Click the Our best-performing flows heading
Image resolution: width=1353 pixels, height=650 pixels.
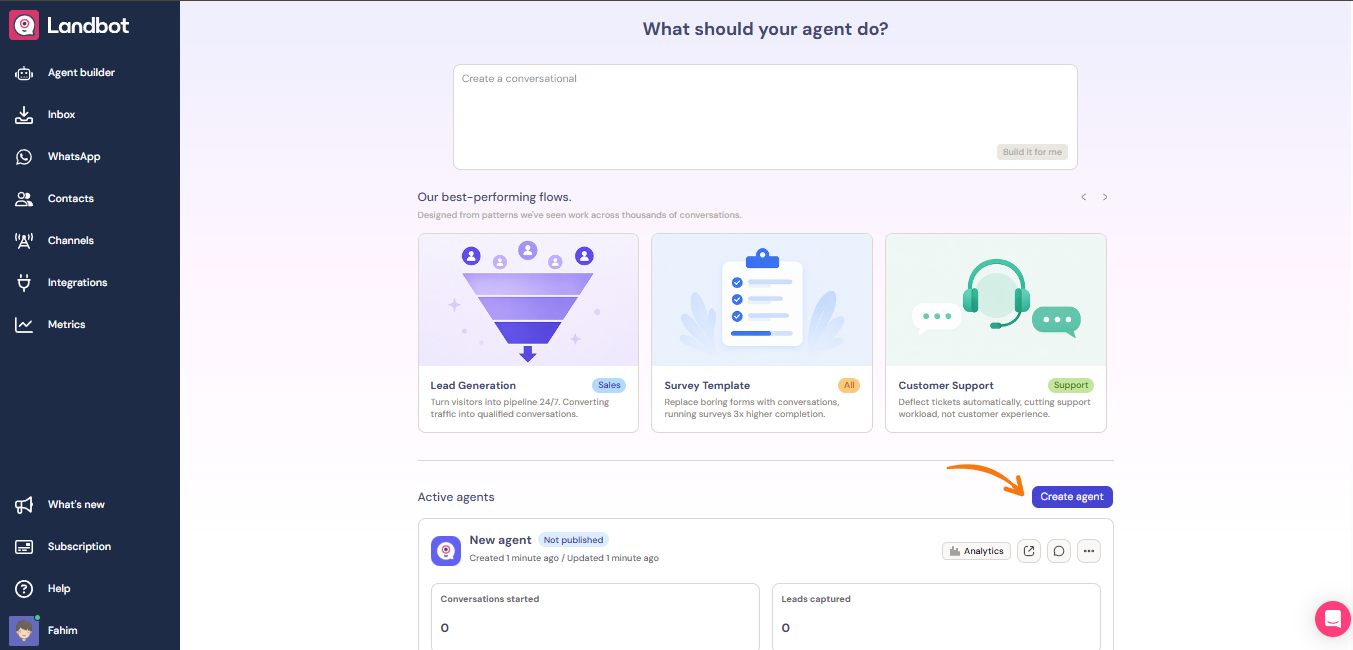(494, 197)
